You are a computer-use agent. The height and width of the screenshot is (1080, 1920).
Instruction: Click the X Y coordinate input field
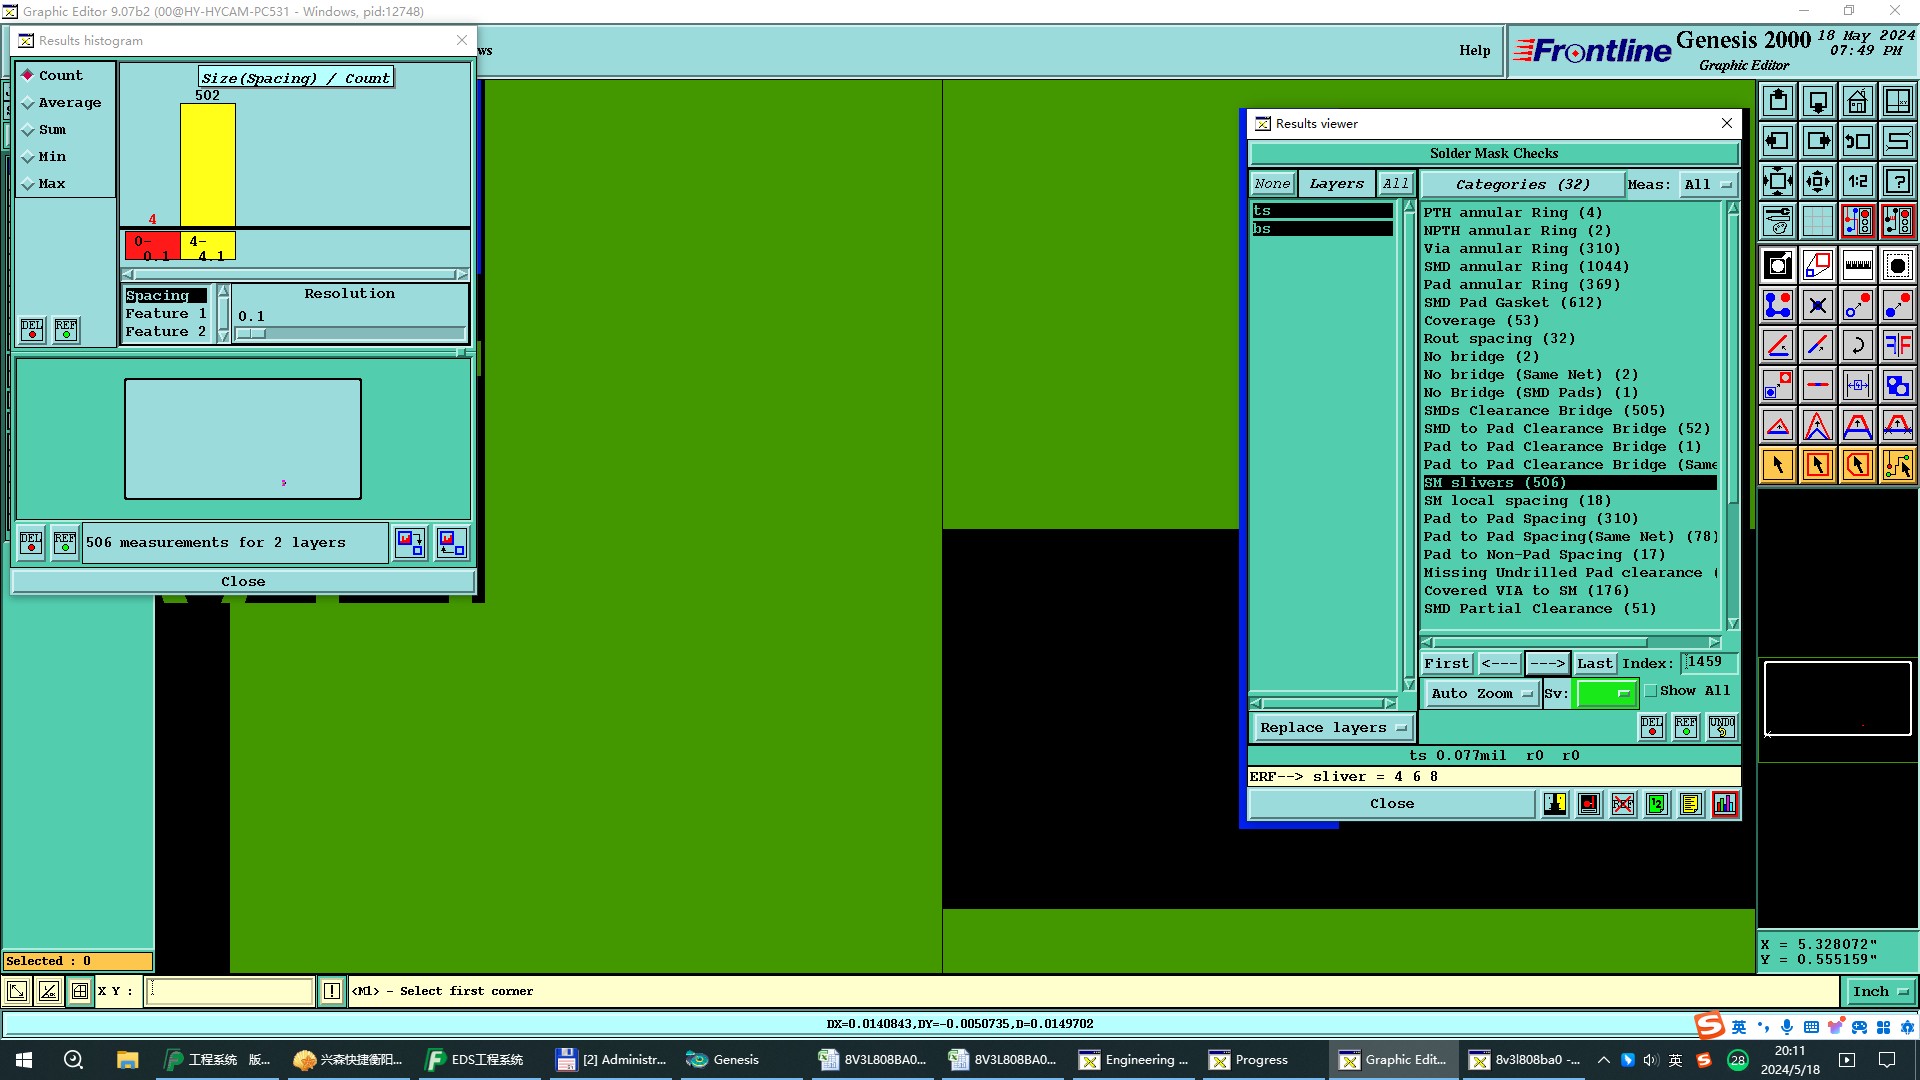pos(230,992)
